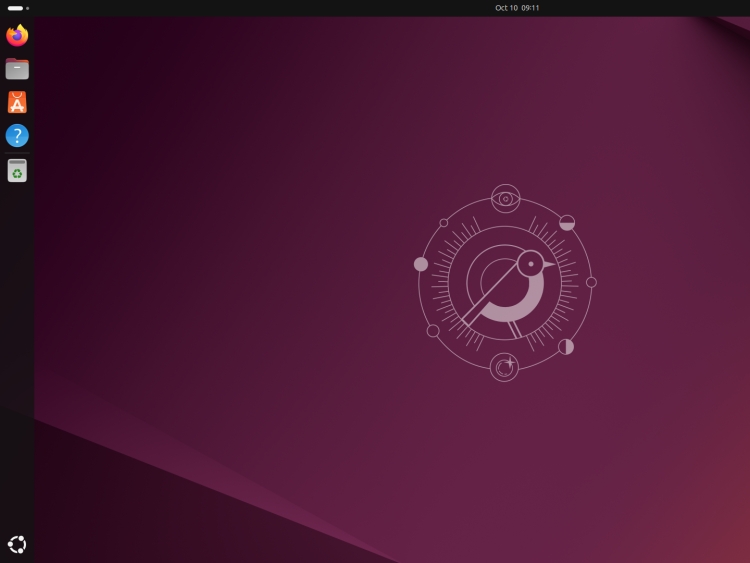Click the half-shaded circle at emblem's lower right
Viewport: 750px width, 563px height.
coord(566,347)
